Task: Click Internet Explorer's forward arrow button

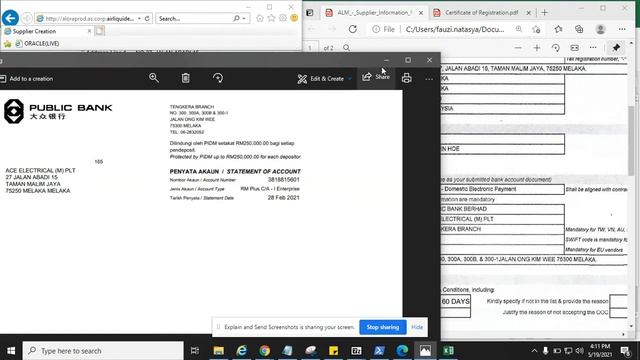Action: click(27, 18)
